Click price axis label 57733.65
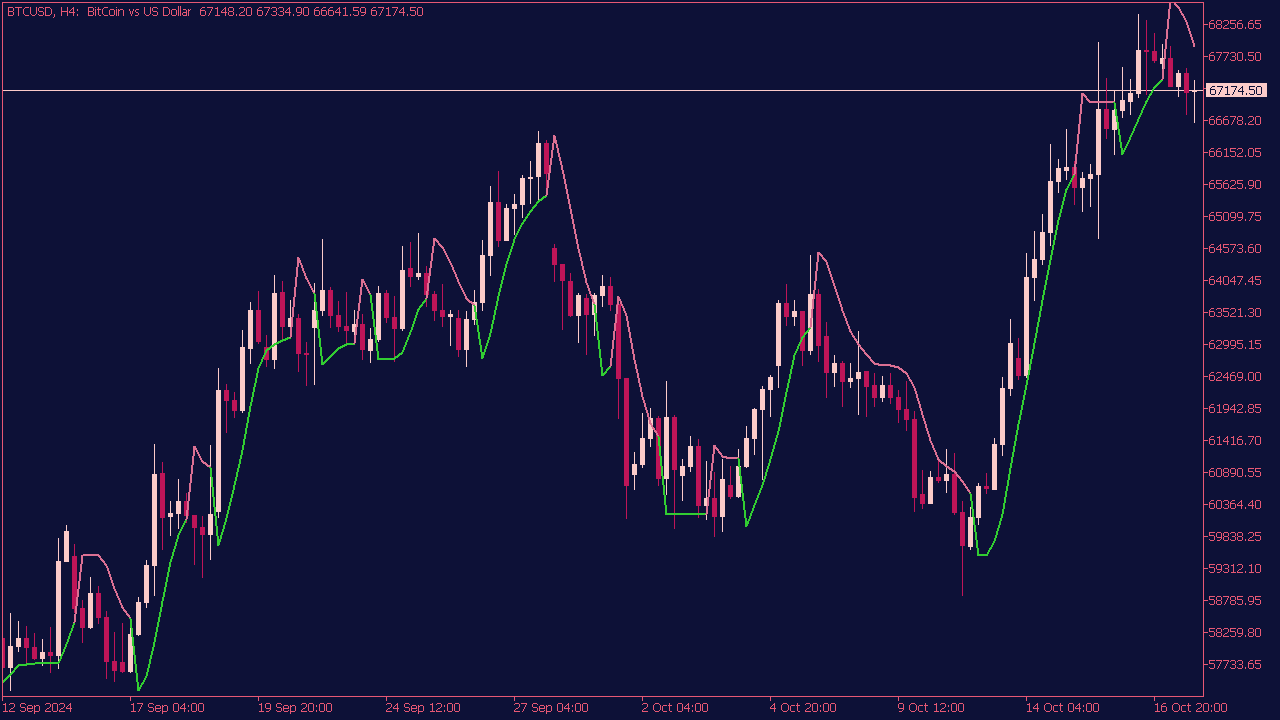Image resolution: width=1280 pixels, height=720 pixels. 1235,664
